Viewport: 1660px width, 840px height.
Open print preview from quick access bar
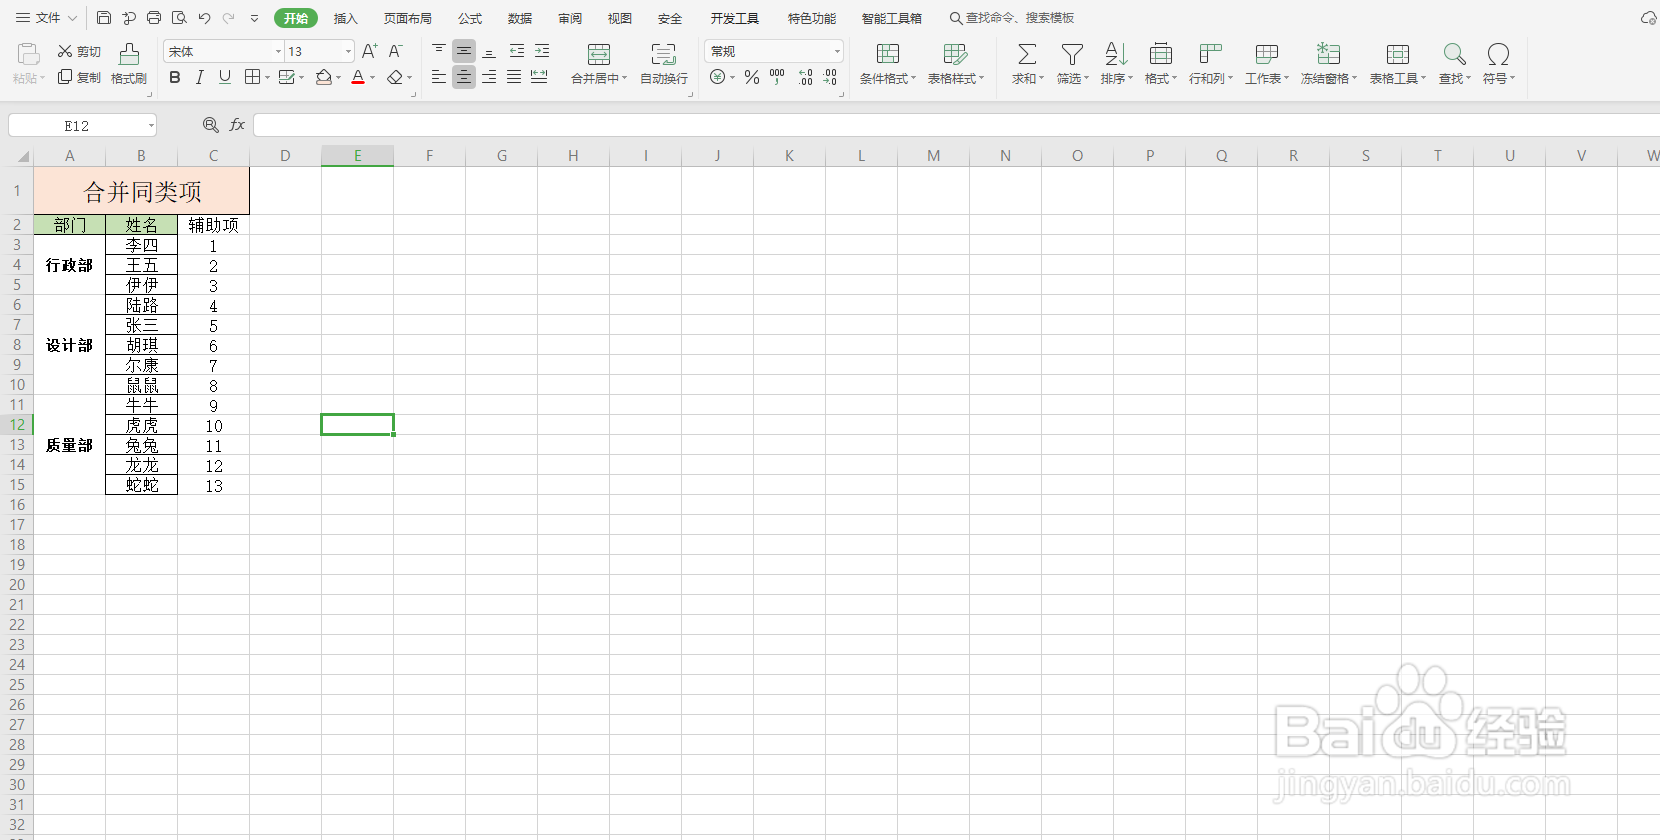tap(179, 18)
